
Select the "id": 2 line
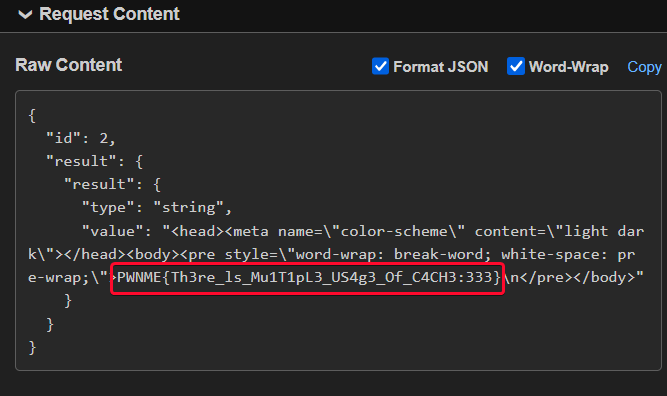[80, 138]
